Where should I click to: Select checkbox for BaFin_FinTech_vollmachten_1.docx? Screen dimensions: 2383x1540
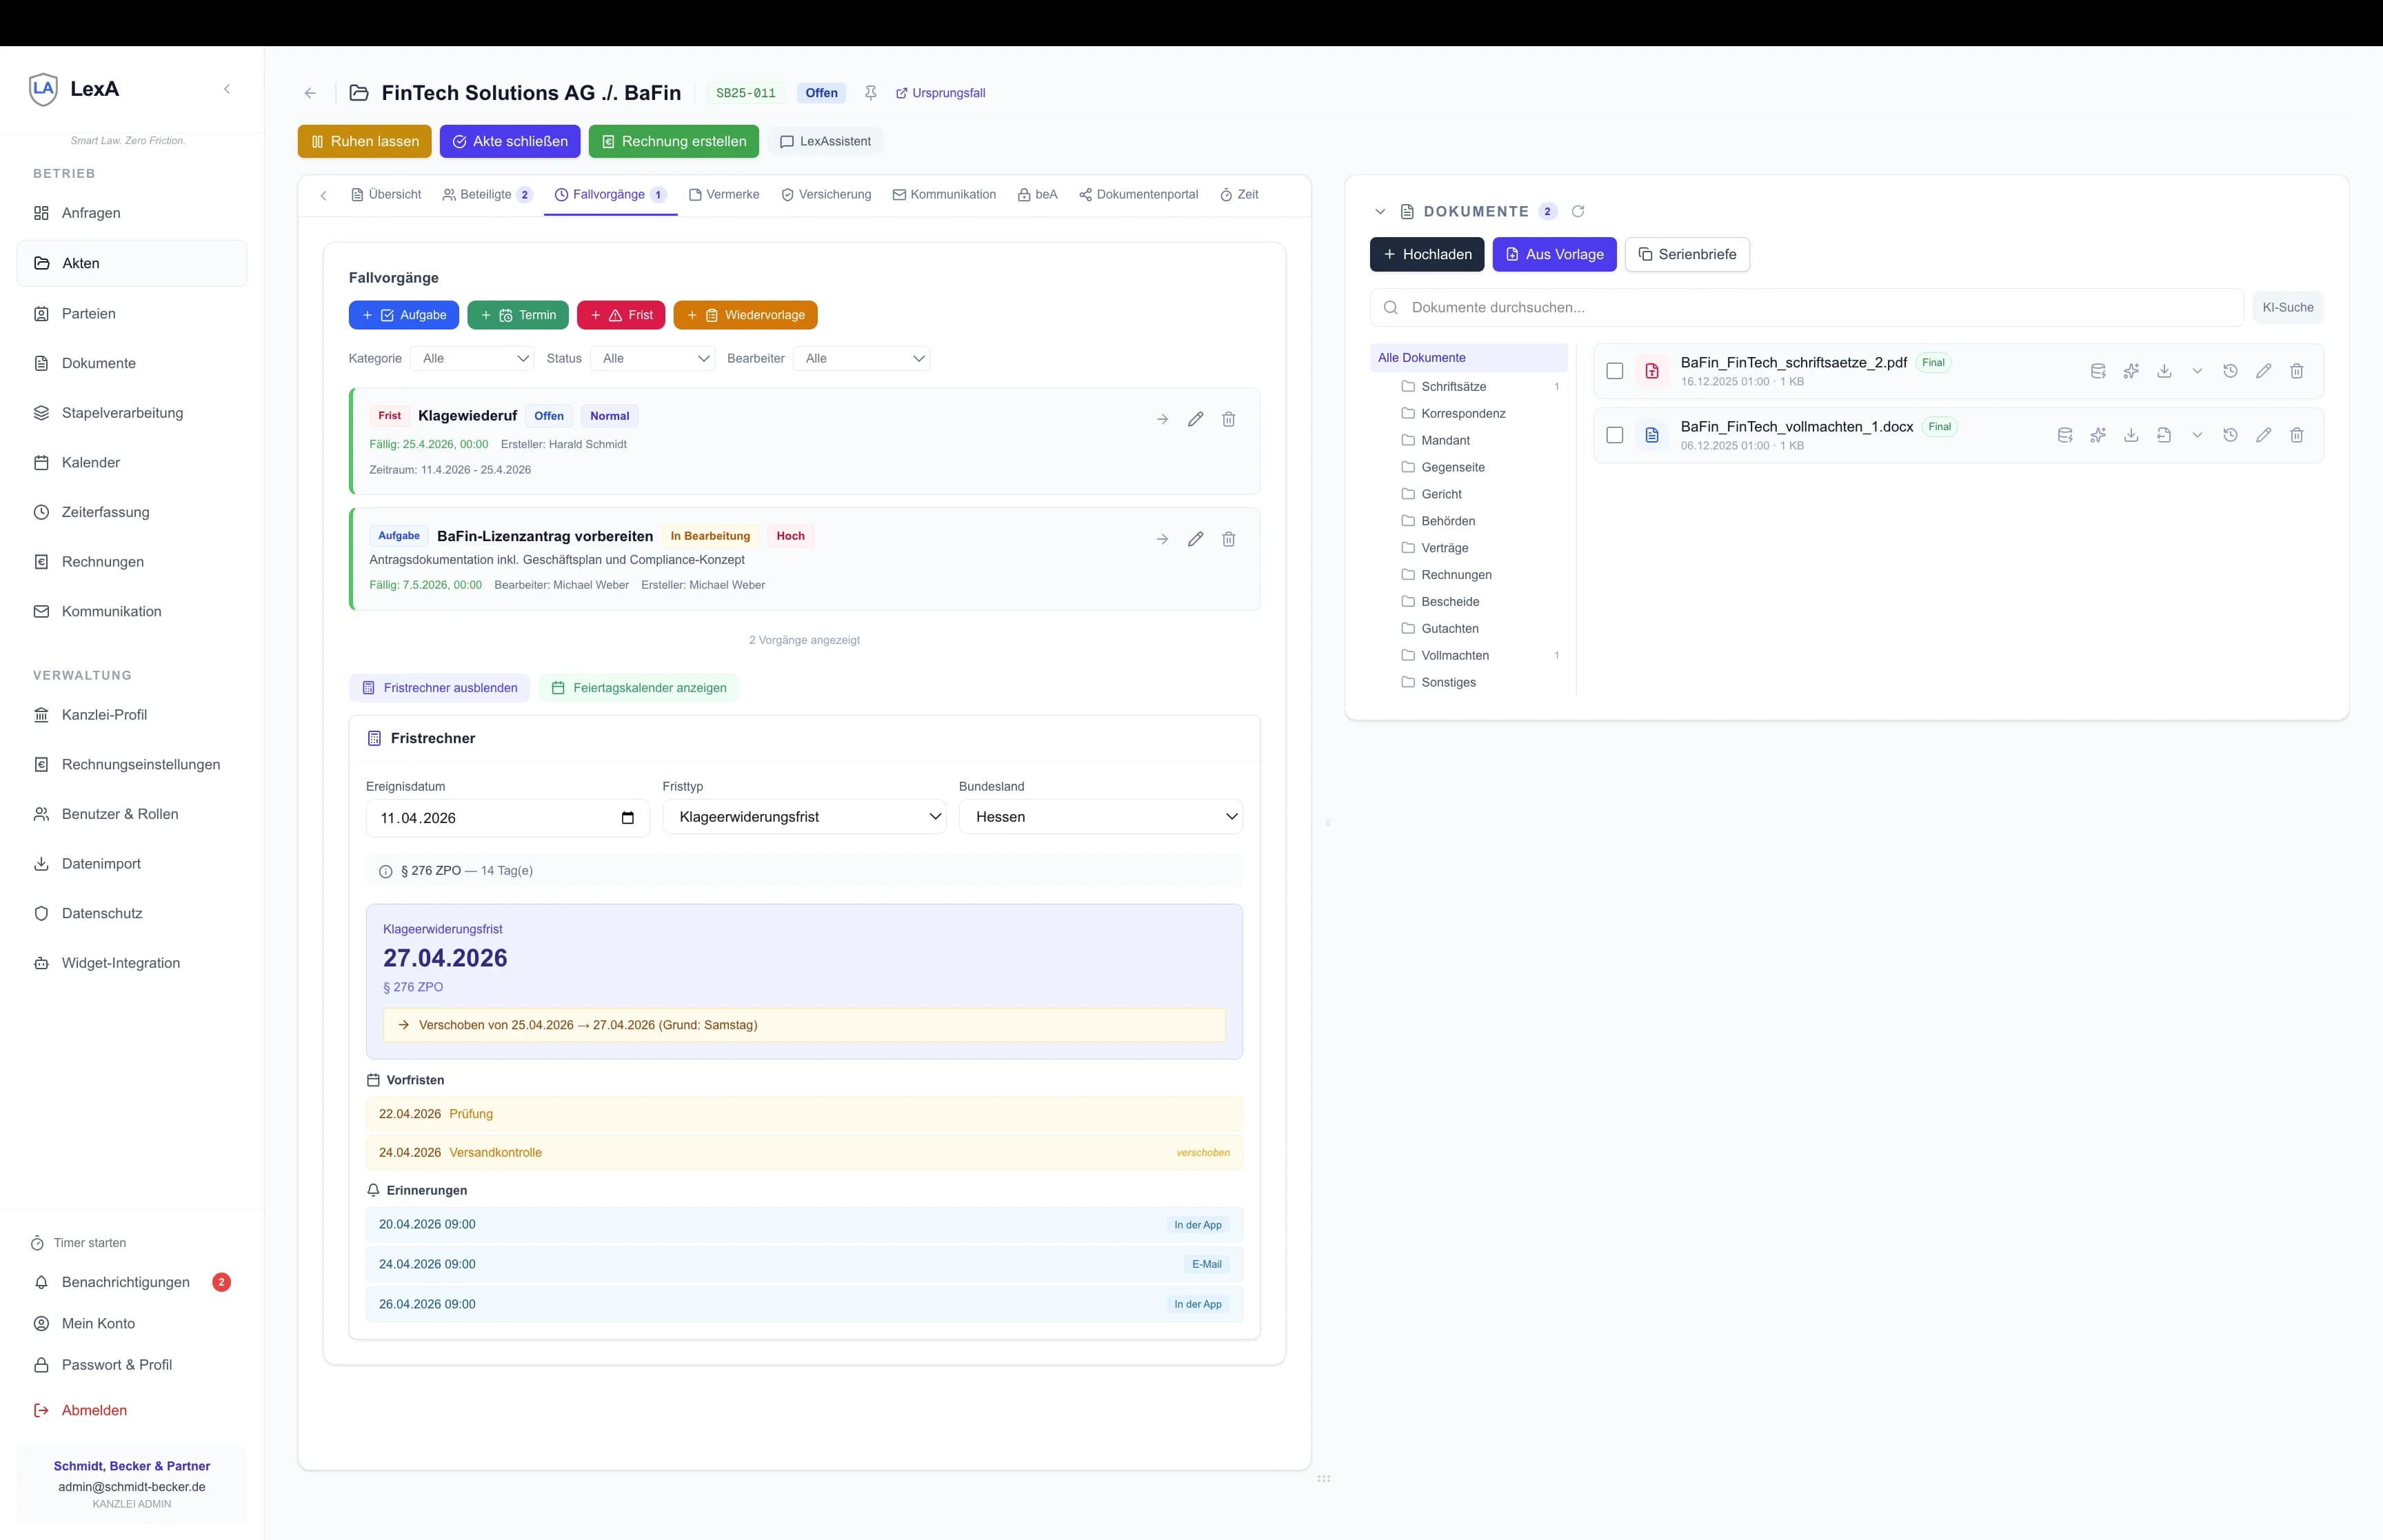[x=1614, y=435]
